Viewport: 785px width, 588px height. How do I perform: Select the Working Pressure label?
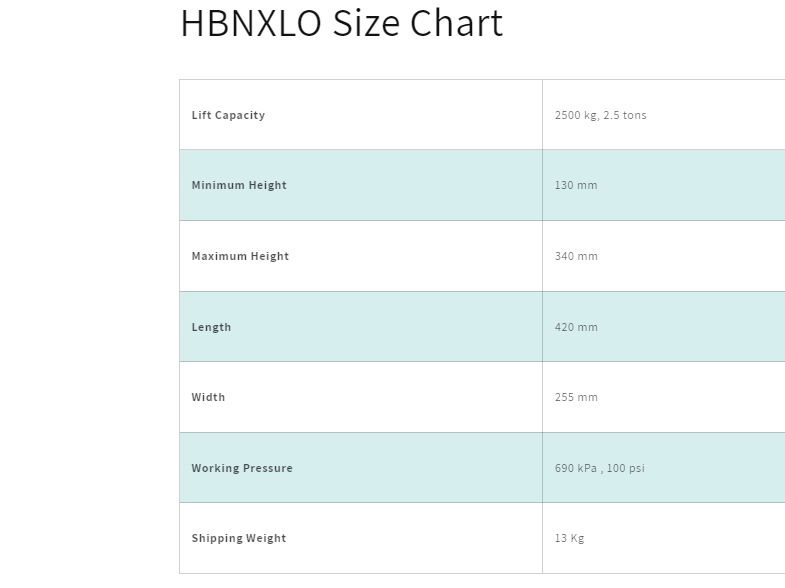pos(242,468)
